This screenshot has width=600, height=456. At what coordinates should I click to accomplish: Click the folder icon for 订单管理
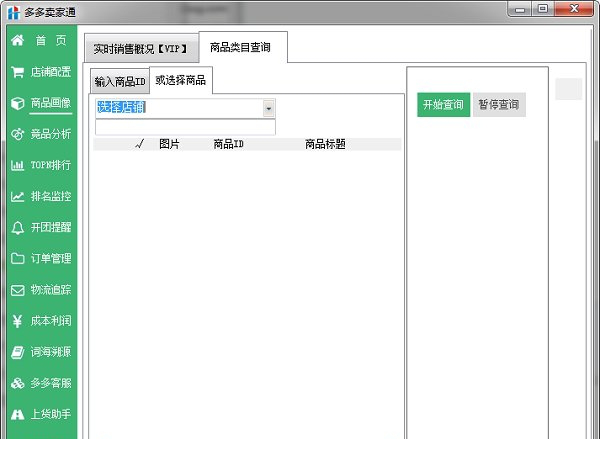pyautogui.click(x=18, y=259)
